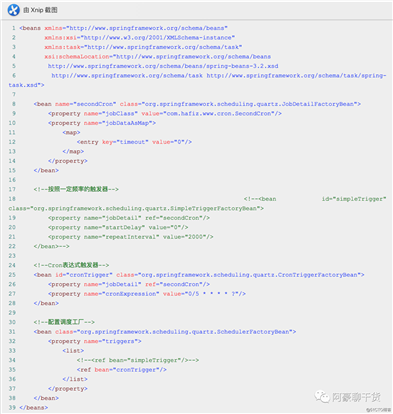Click the xmlns beans schema URL on line 1
The width and height of the screenshot is (393, 414).
148,28
